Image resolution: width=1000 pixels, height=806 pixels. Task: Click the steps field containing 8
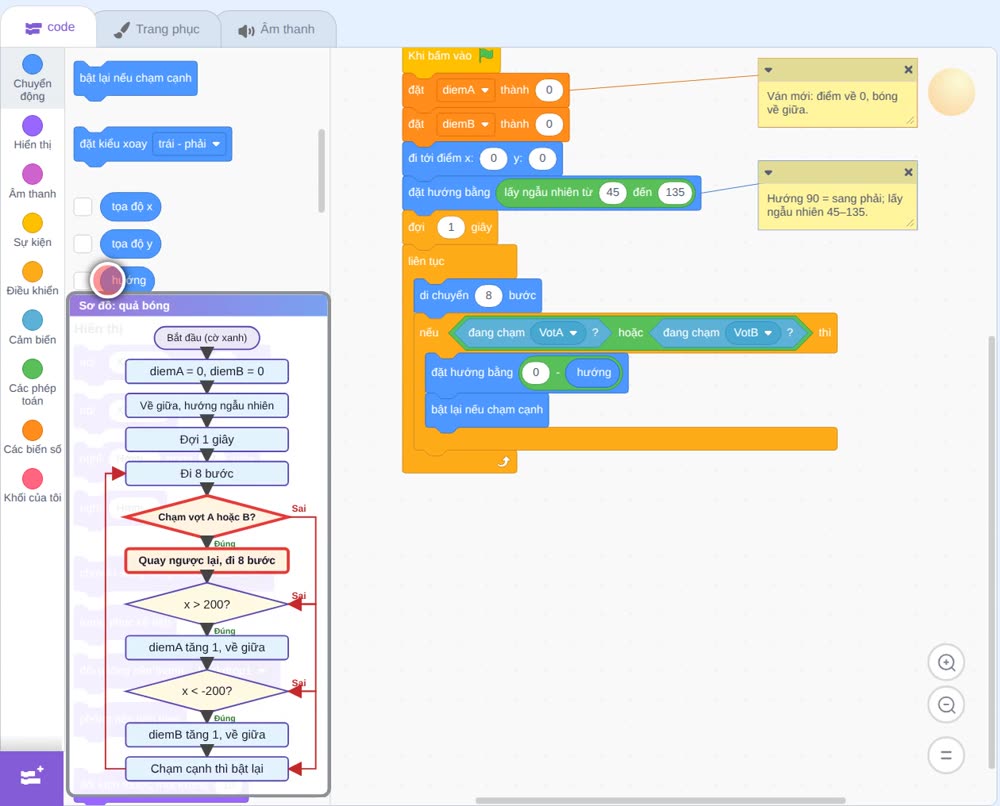[489, 295]
